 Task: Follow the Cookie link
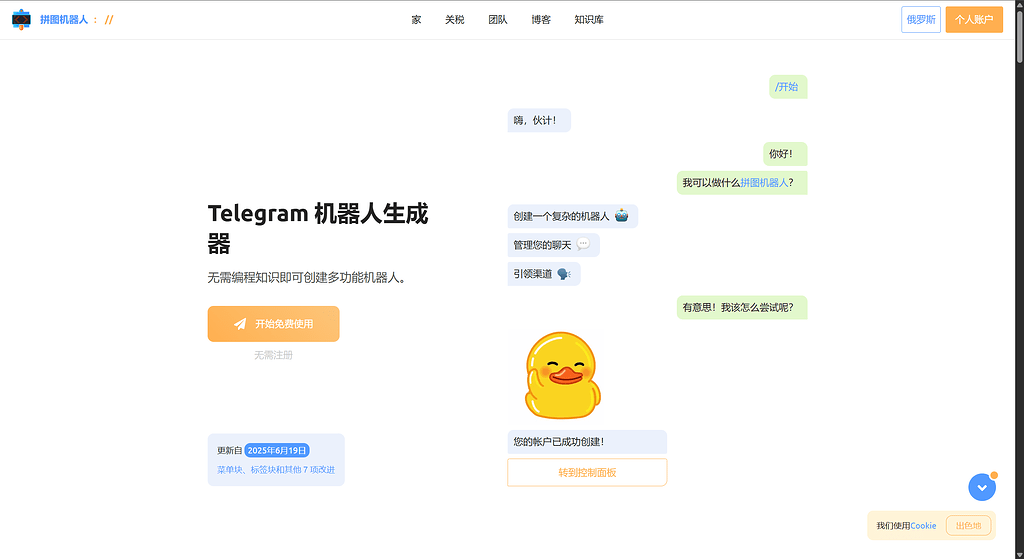coord(923,526)
